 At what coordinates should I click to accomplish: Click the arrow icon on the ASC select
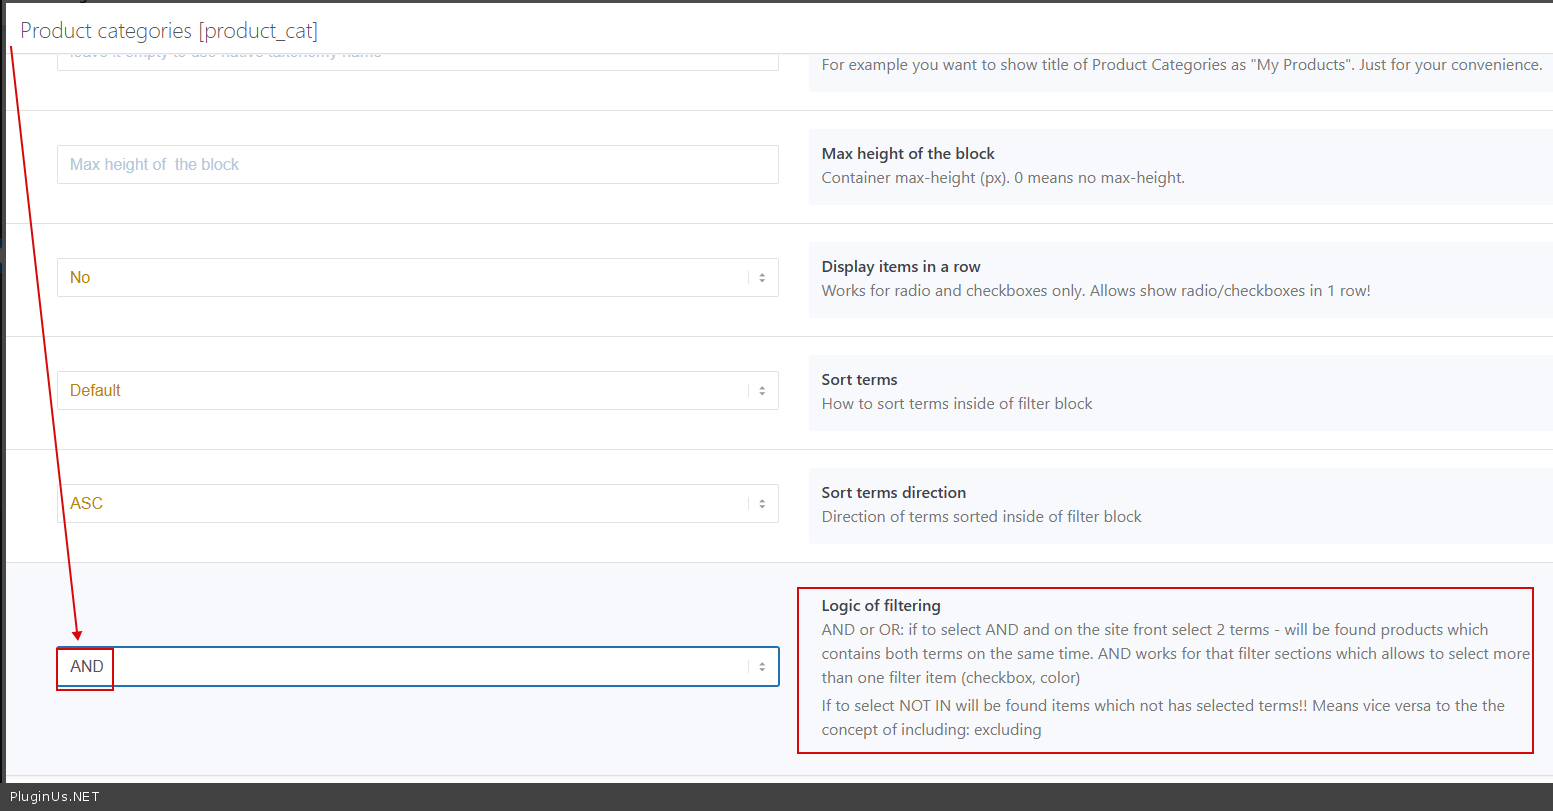click(762, 504)
